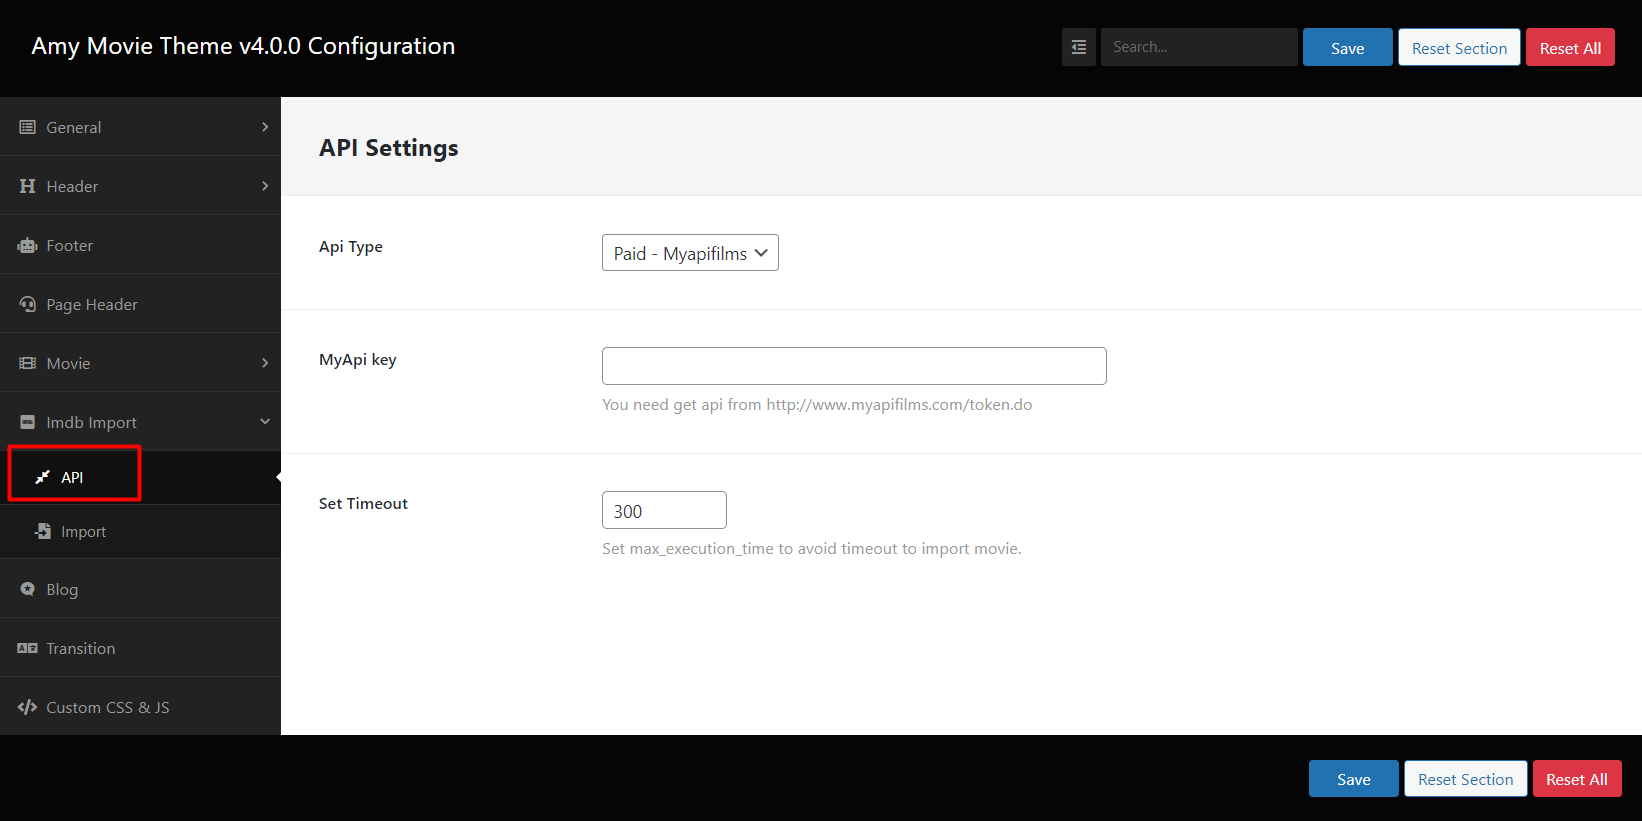Click the max_execution_time description text
This screenshot has width=1642, height=821.
(x=812, y=549)
